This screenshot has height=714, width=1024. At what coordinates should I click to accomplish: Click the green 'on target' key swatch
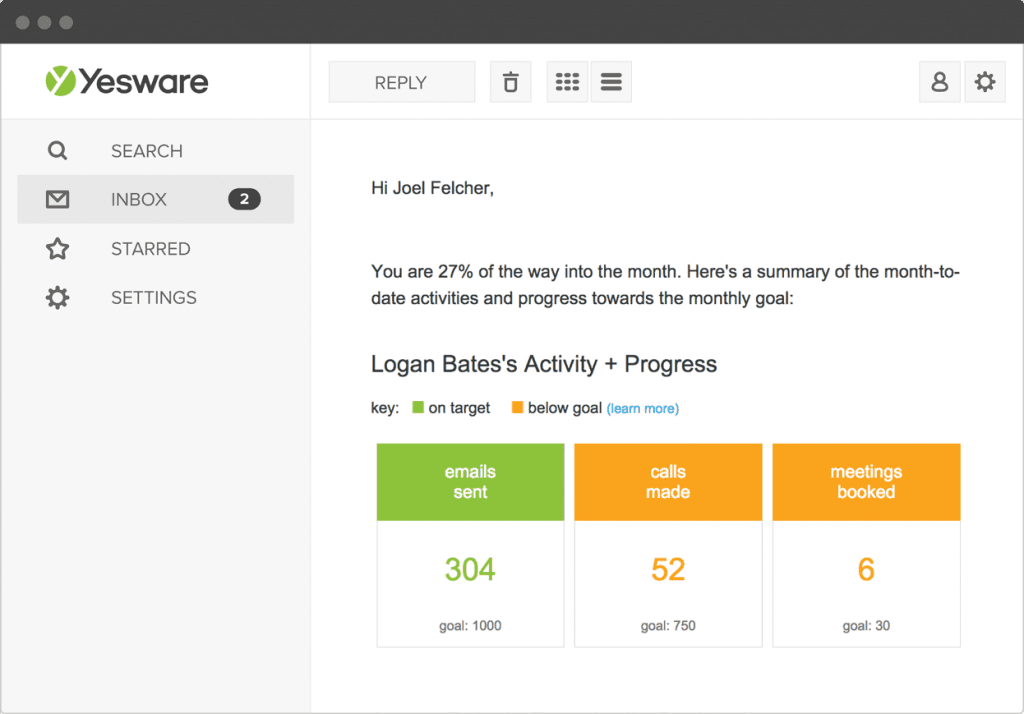[418, 408]
